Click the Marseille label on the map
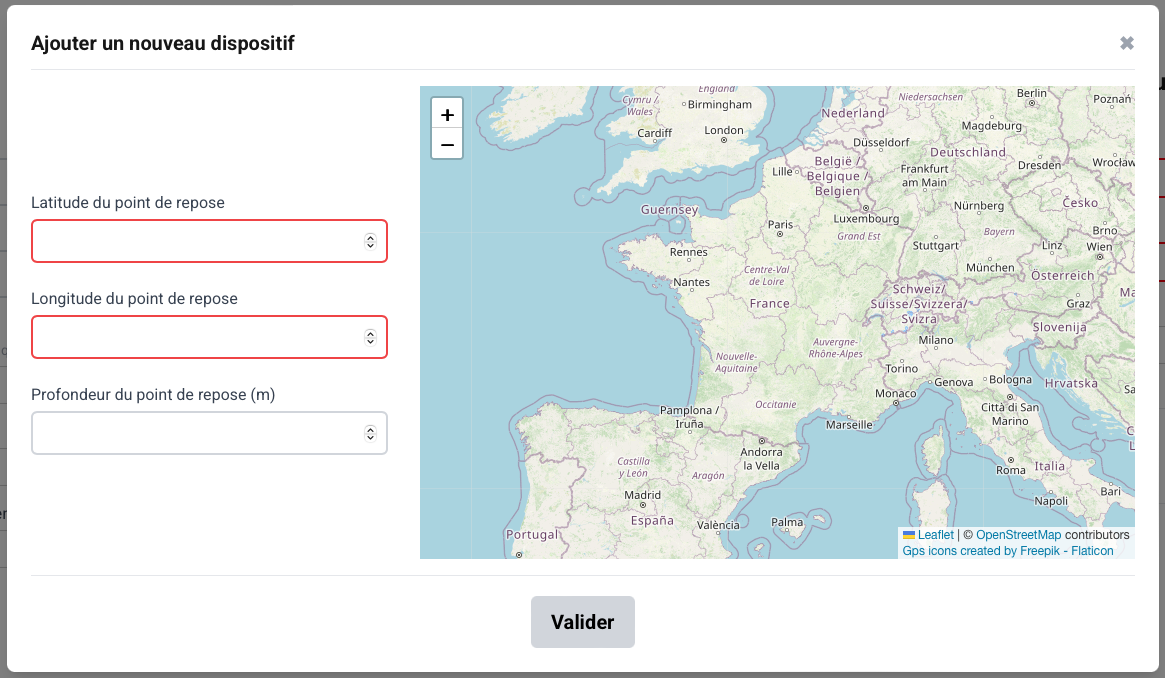 849,425
